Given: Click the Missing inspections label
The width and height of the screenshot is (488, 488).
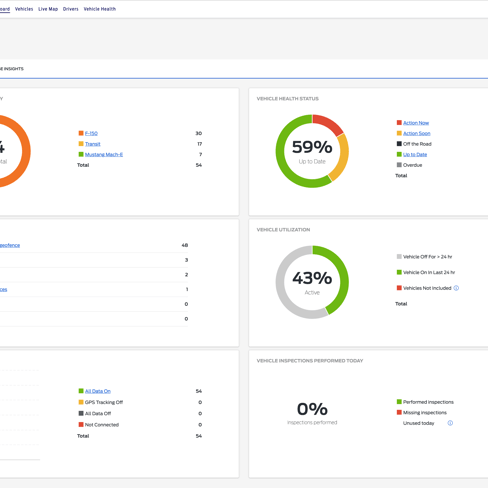Looking at the screenshot, I should [425, 413].
